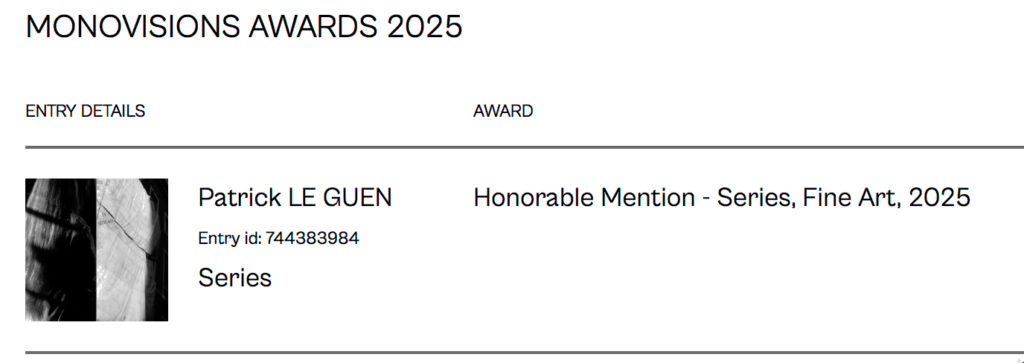1024x363 pixels.
Task: Click the AWARD column header
Action: pos(504,112)
